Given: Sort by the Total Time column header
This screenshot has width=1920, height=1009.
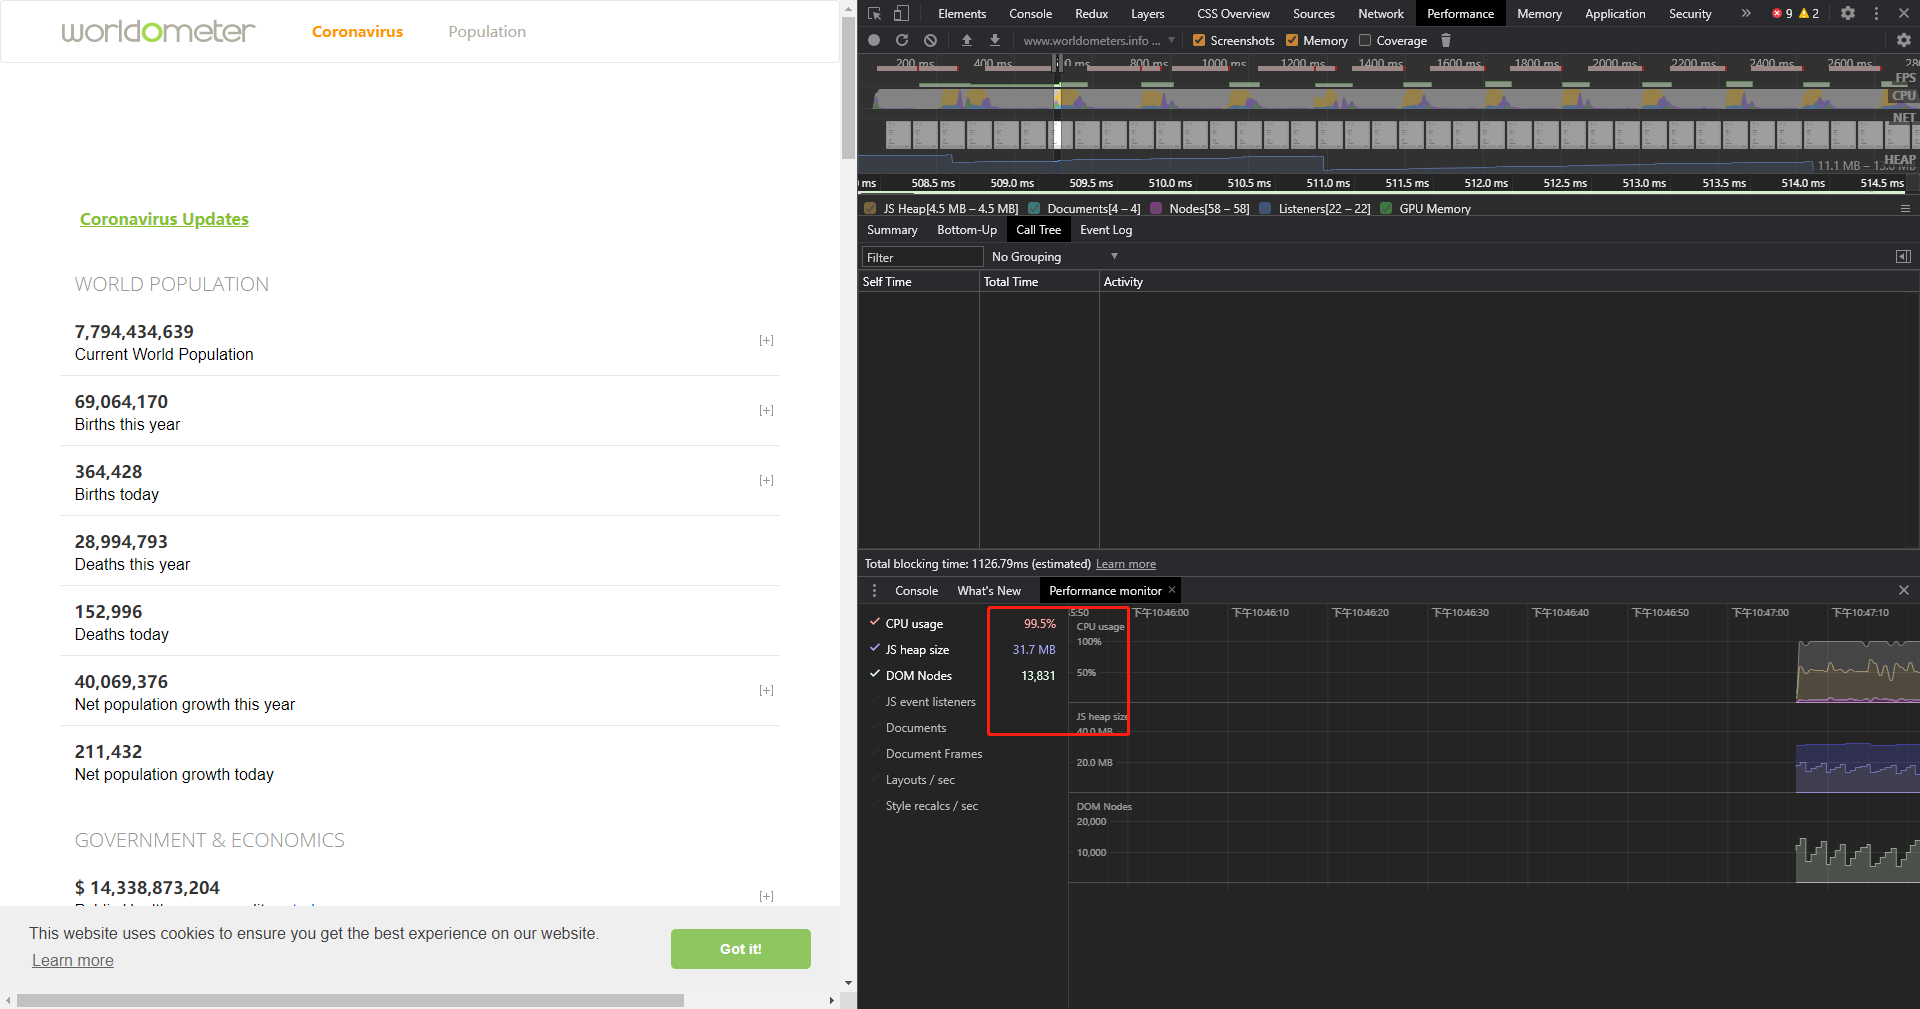Looking at the screenshot, I should click(x=1039, y=282).
